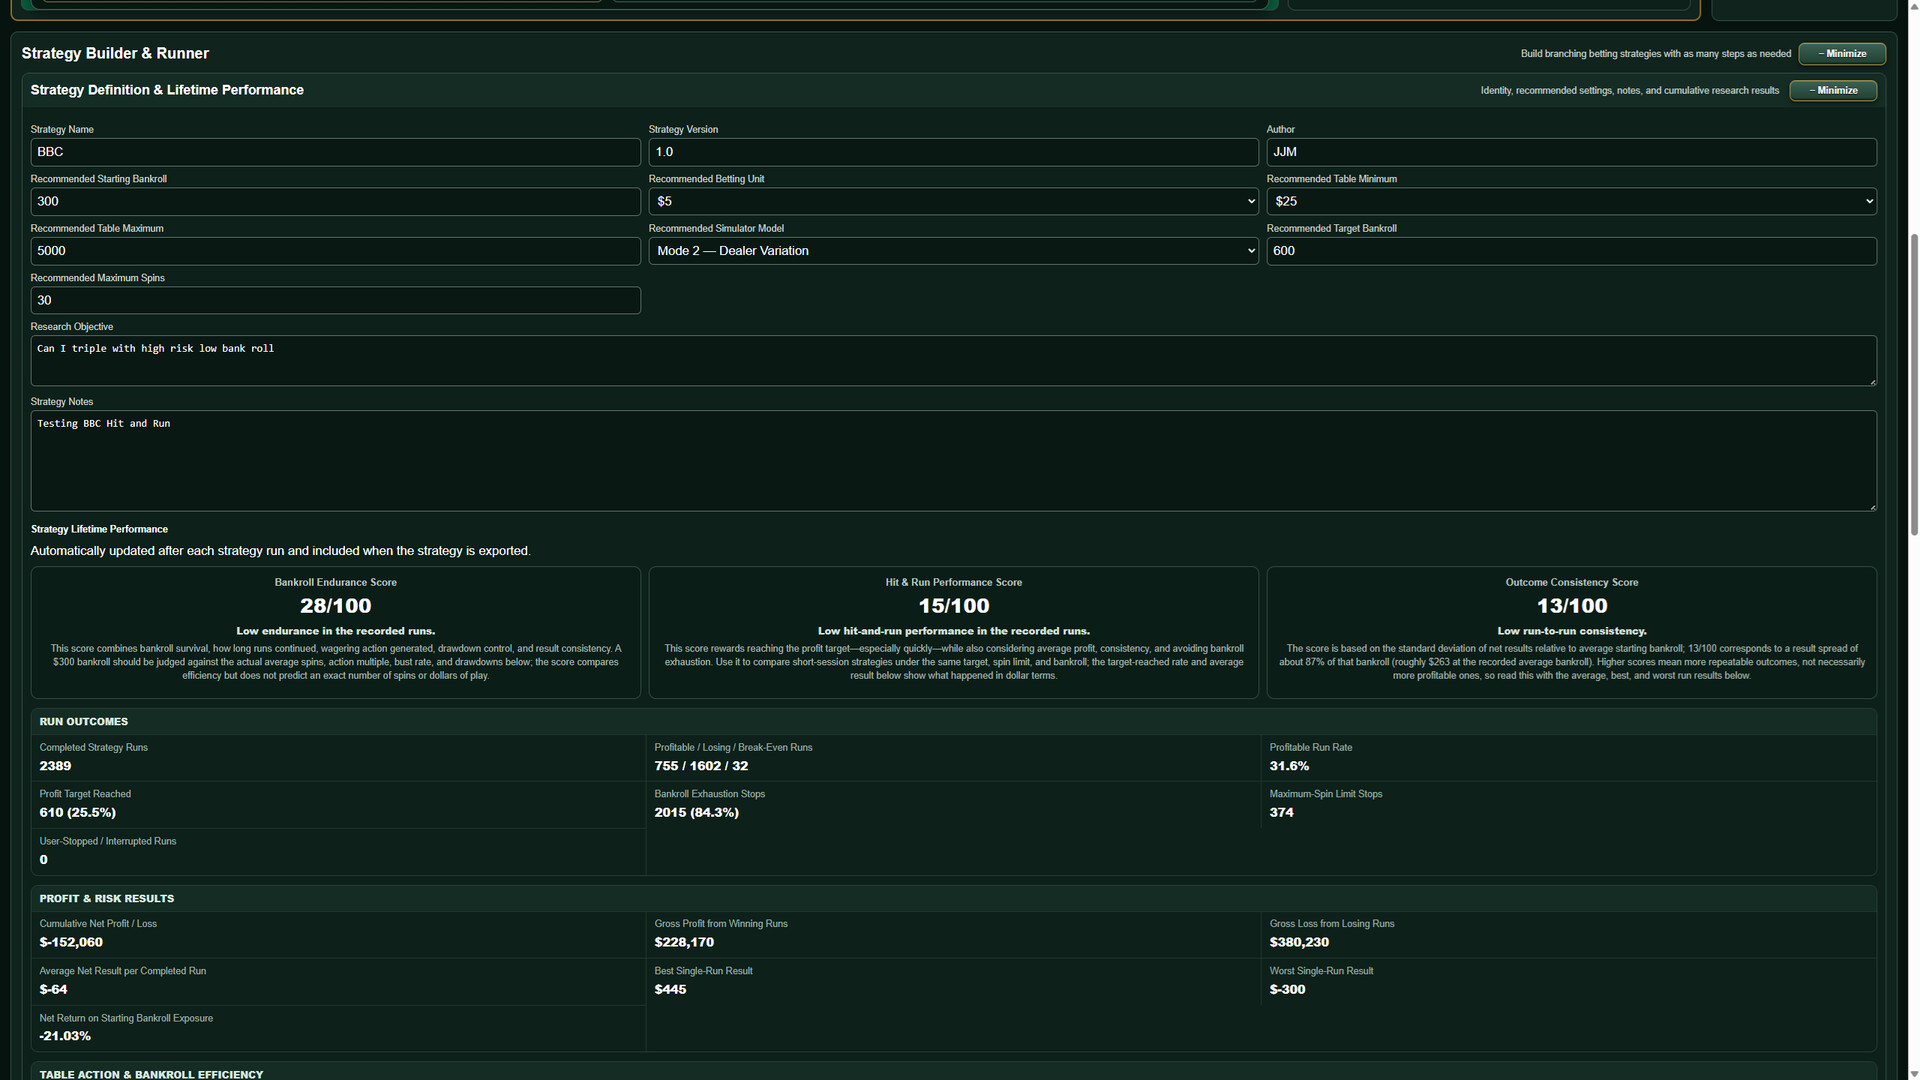Click inside the Research Objective text area
Image resolution: width=1920 pixels, height=1080 pixels.
tap(953, 361)
